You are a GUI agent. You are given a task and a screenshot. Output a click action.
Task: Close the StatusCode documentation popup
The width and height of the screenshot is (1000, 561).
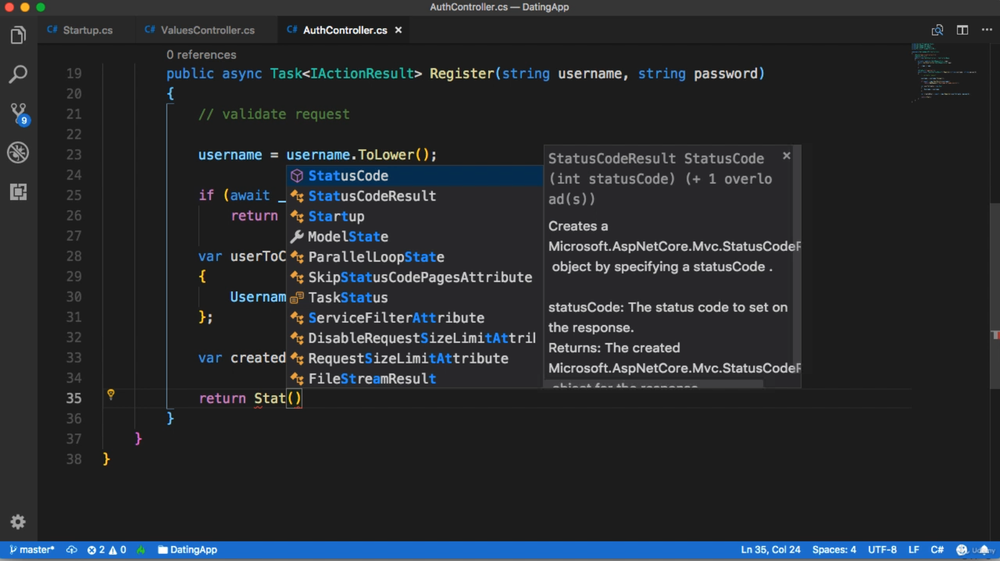click(786, 156)
